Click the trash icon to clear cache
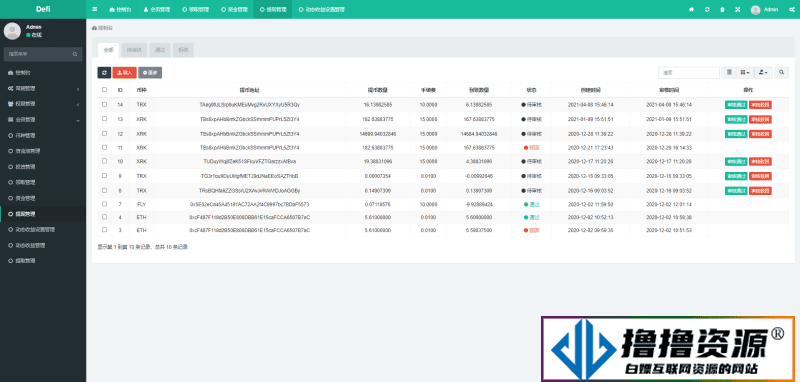The width and height of the screenshot is (800, 382). [722, 9]
